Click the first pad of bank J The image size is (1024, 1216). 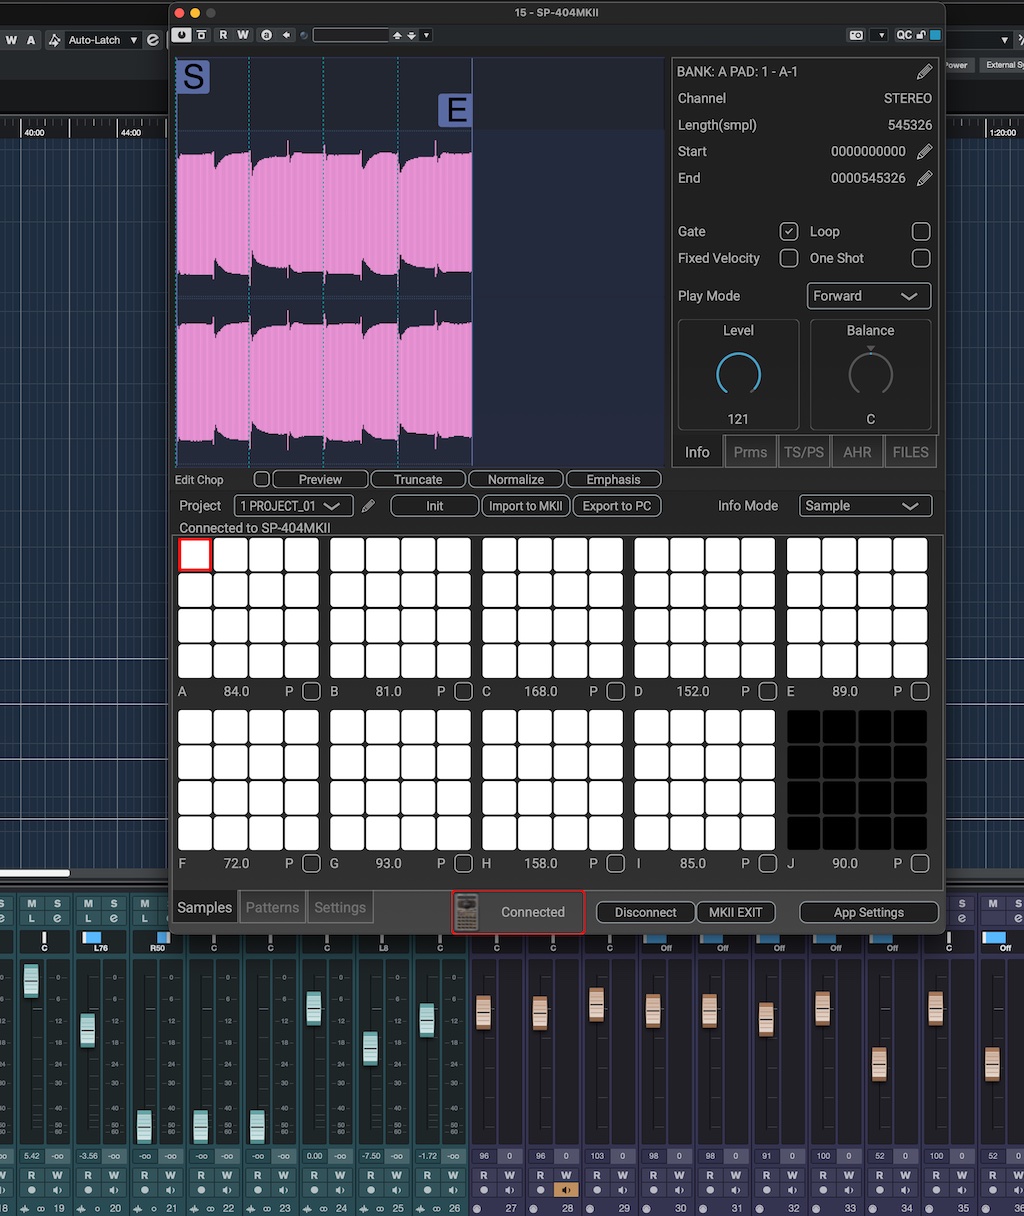point(804,727)
